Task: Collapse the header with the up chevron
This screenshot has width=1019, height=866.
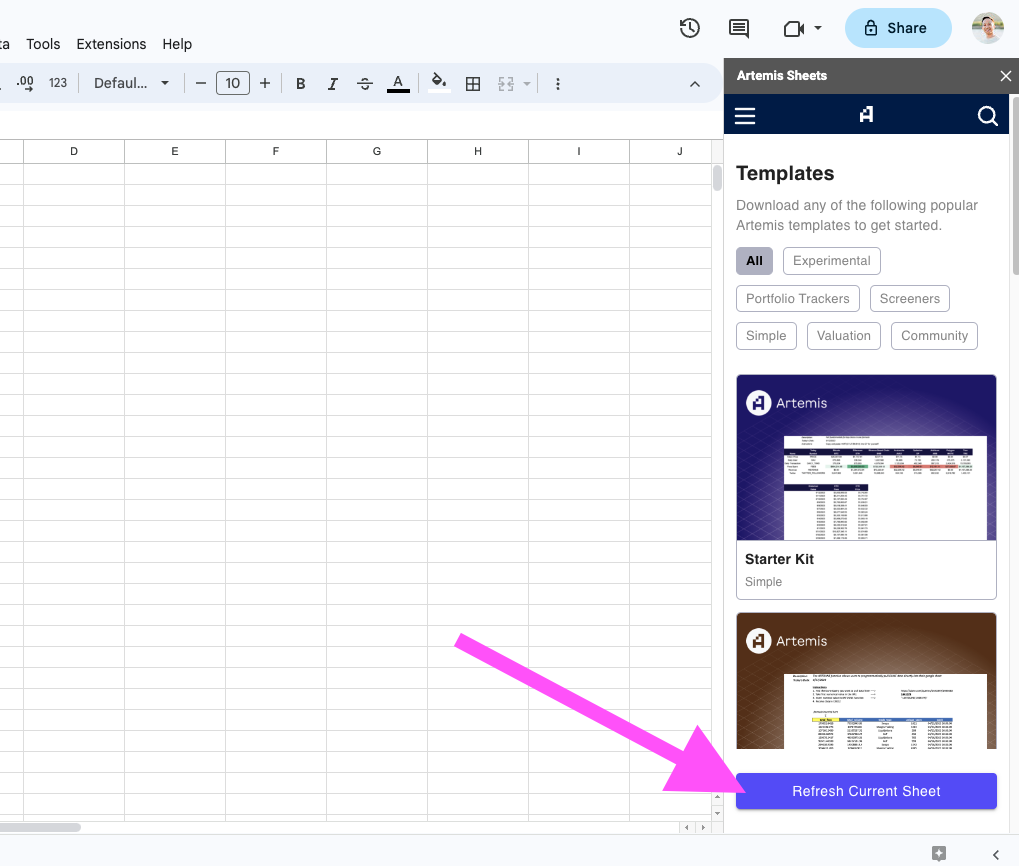Action: (695, 84)
